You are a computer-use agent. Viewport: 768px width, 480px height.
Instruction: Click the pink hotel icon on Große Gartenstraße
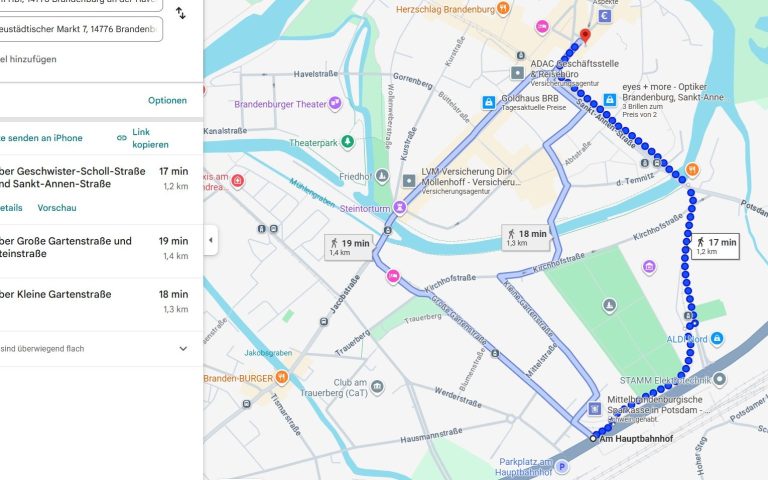point(393,276)
